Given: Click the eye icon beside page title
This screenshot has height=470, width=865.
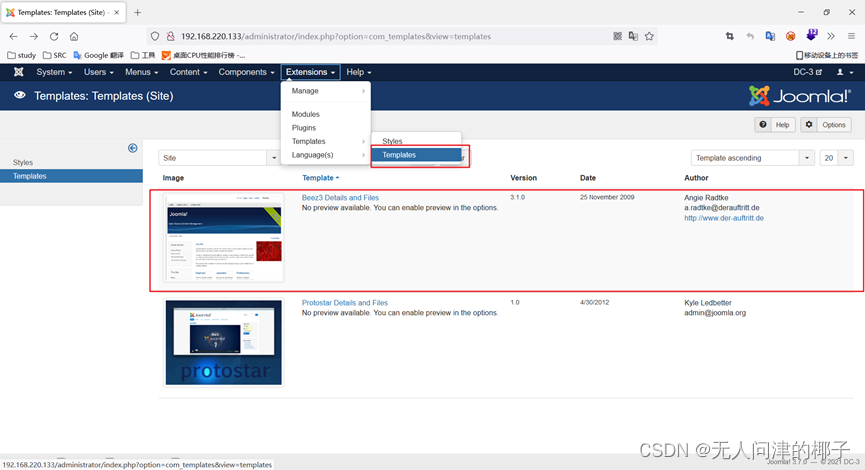Looking at the screenshot, I should pos(20,95).
